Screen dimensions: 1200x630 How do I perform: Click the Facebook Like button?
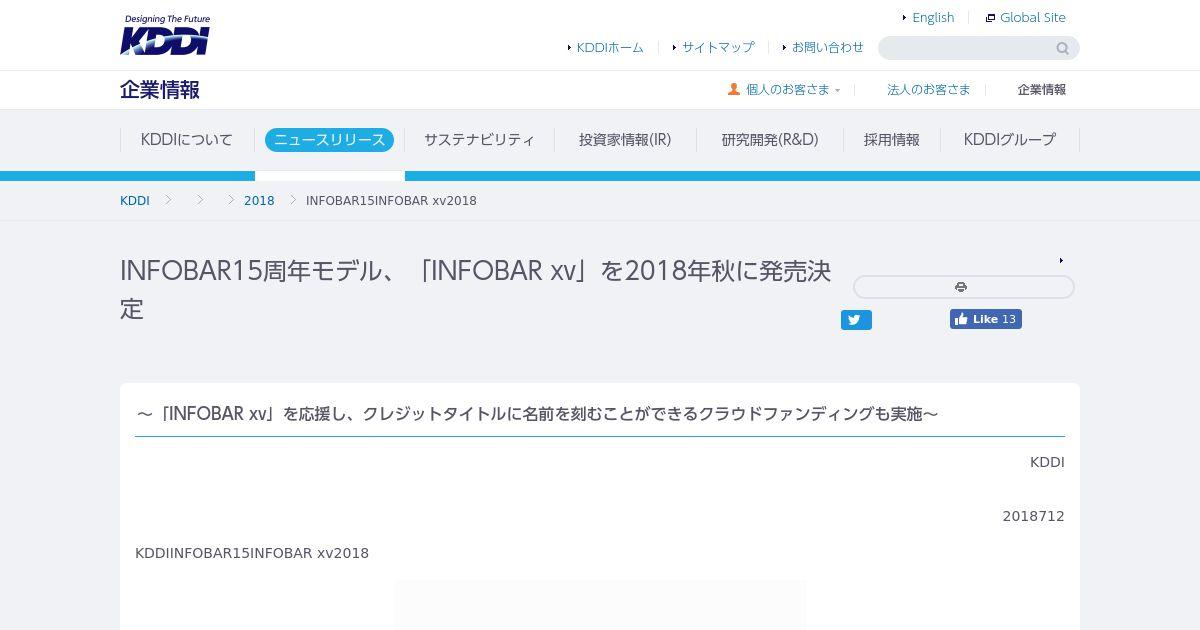click(x=986, y=319)
